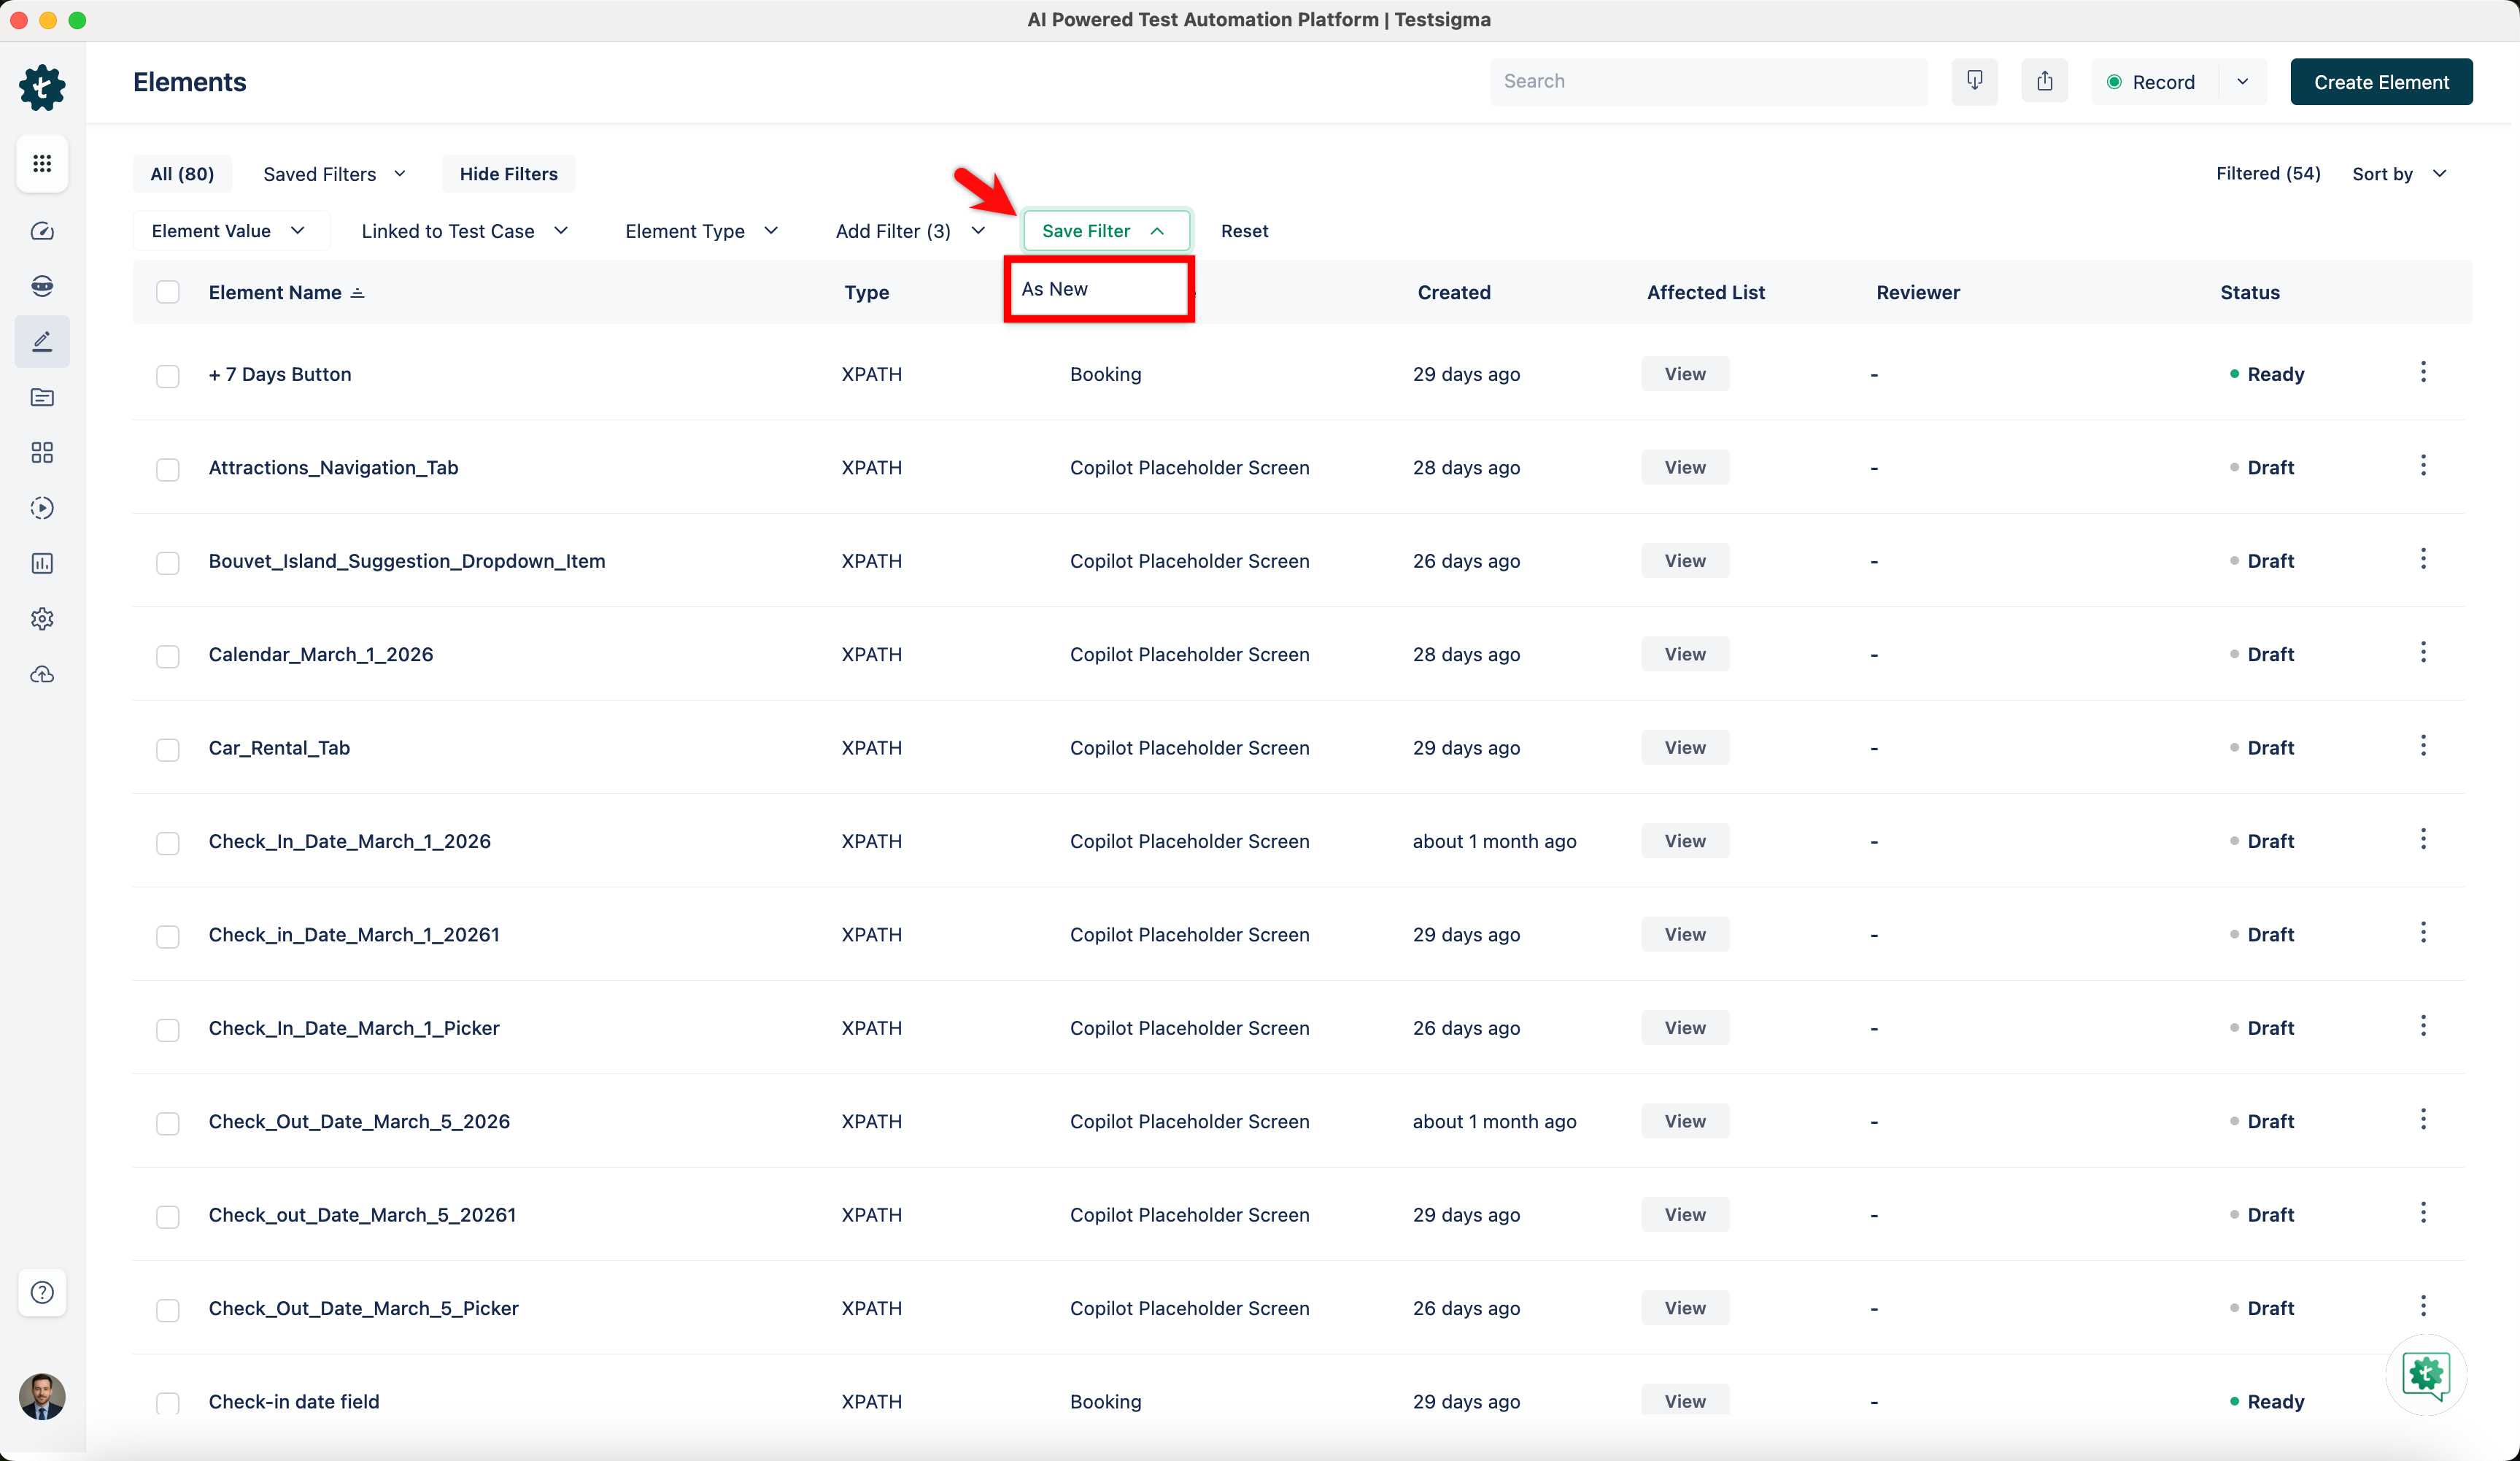Viewport: 2520px width, 1461px height.
Task: Select checkbox for Attractions_Navigation_Tab
Action: pos(168,469)
